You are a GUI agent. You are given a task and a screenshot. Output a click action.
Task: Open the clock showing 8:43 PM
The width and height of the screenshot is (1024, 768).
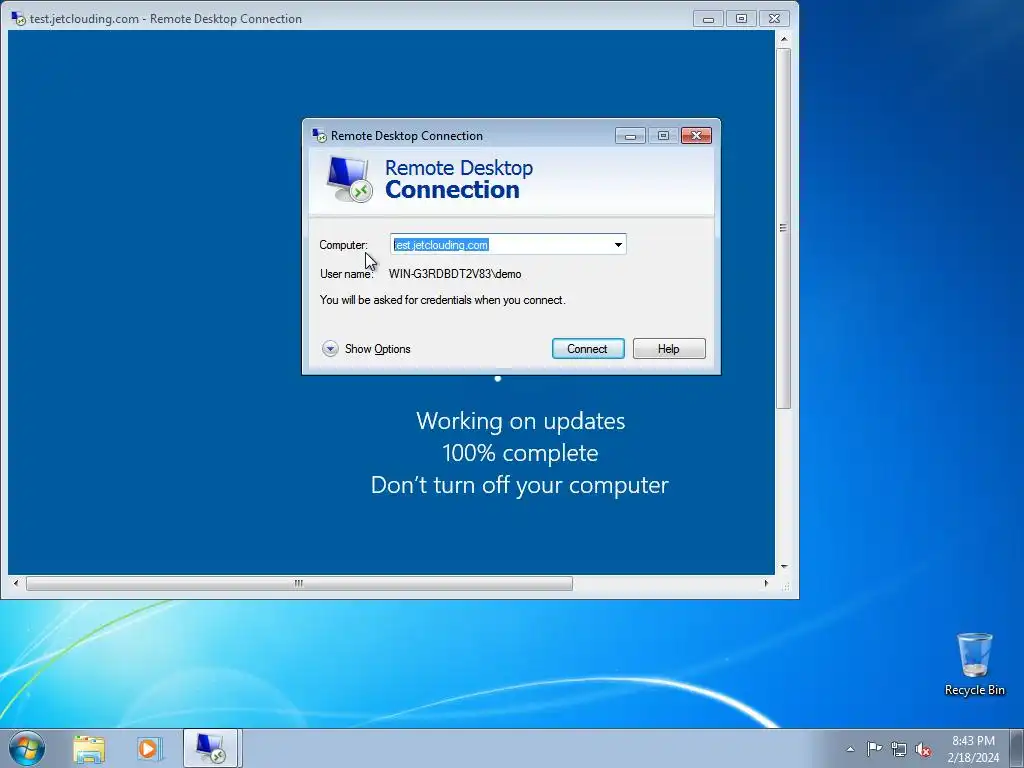coord(973,748)
